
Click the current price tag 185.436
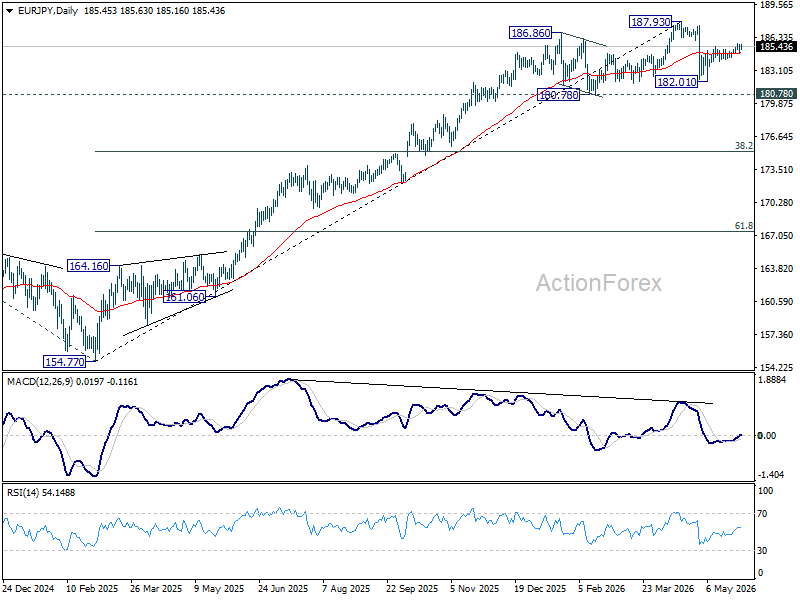pos(777,47)
